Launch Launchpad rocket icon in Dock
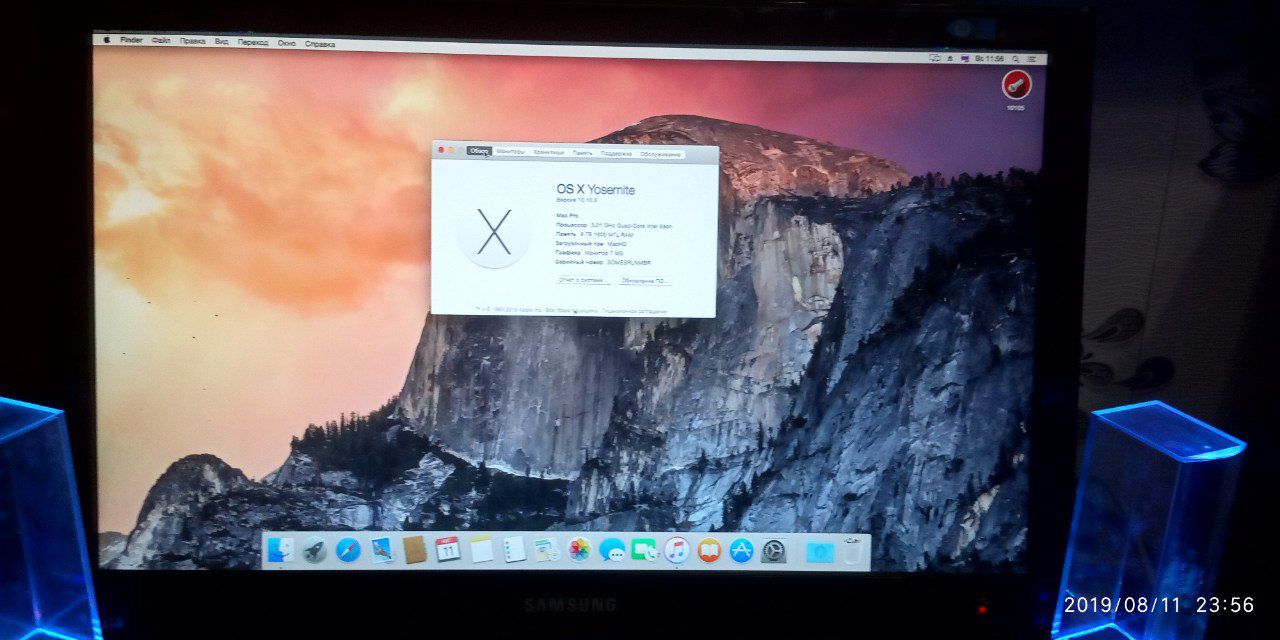1280x640 pixels. [x=314, y=549]
